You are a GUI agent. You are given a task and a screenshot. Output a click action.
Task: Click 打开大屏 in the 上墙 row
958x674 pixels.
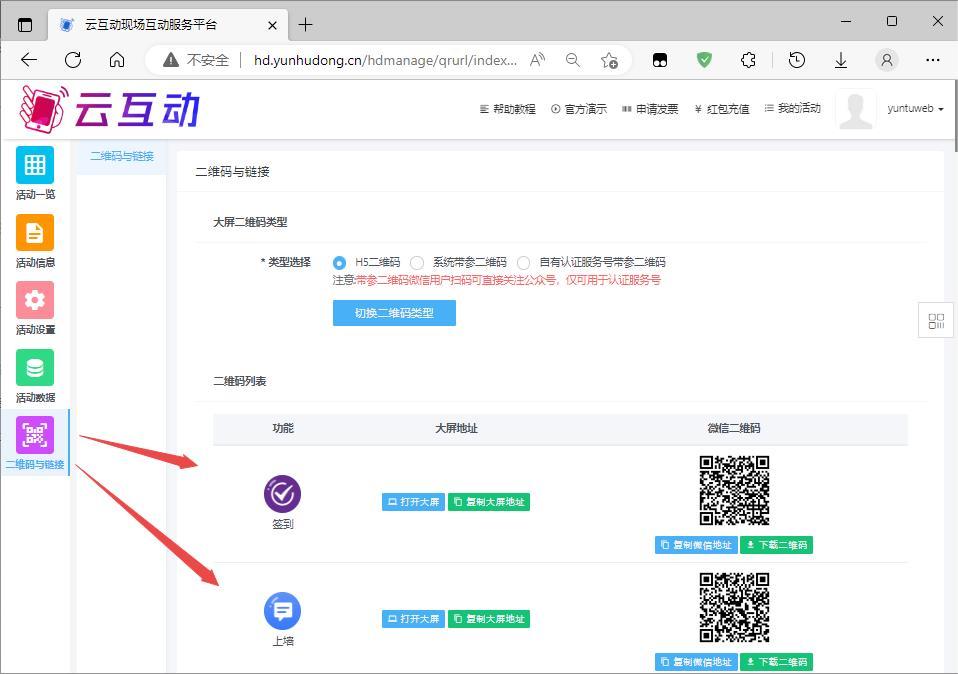click(x=413, y=618)
